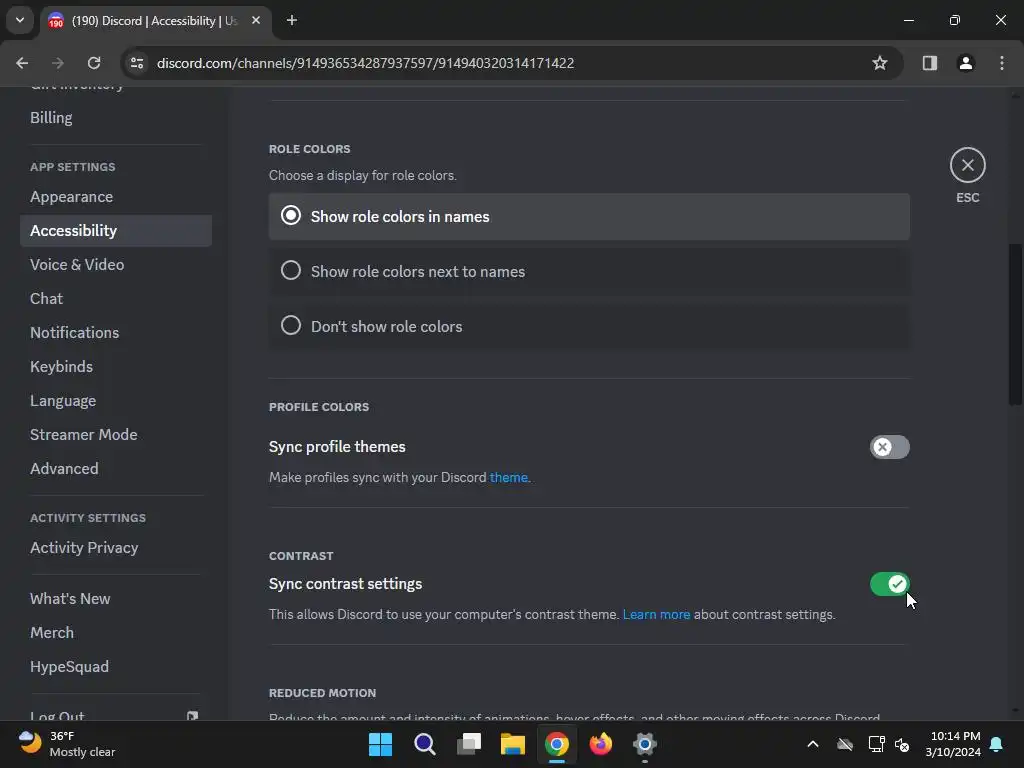Viewport: 1024px width, 768px height.
Task: Open Firefox from the taskbar
Action: pos(601,744)
